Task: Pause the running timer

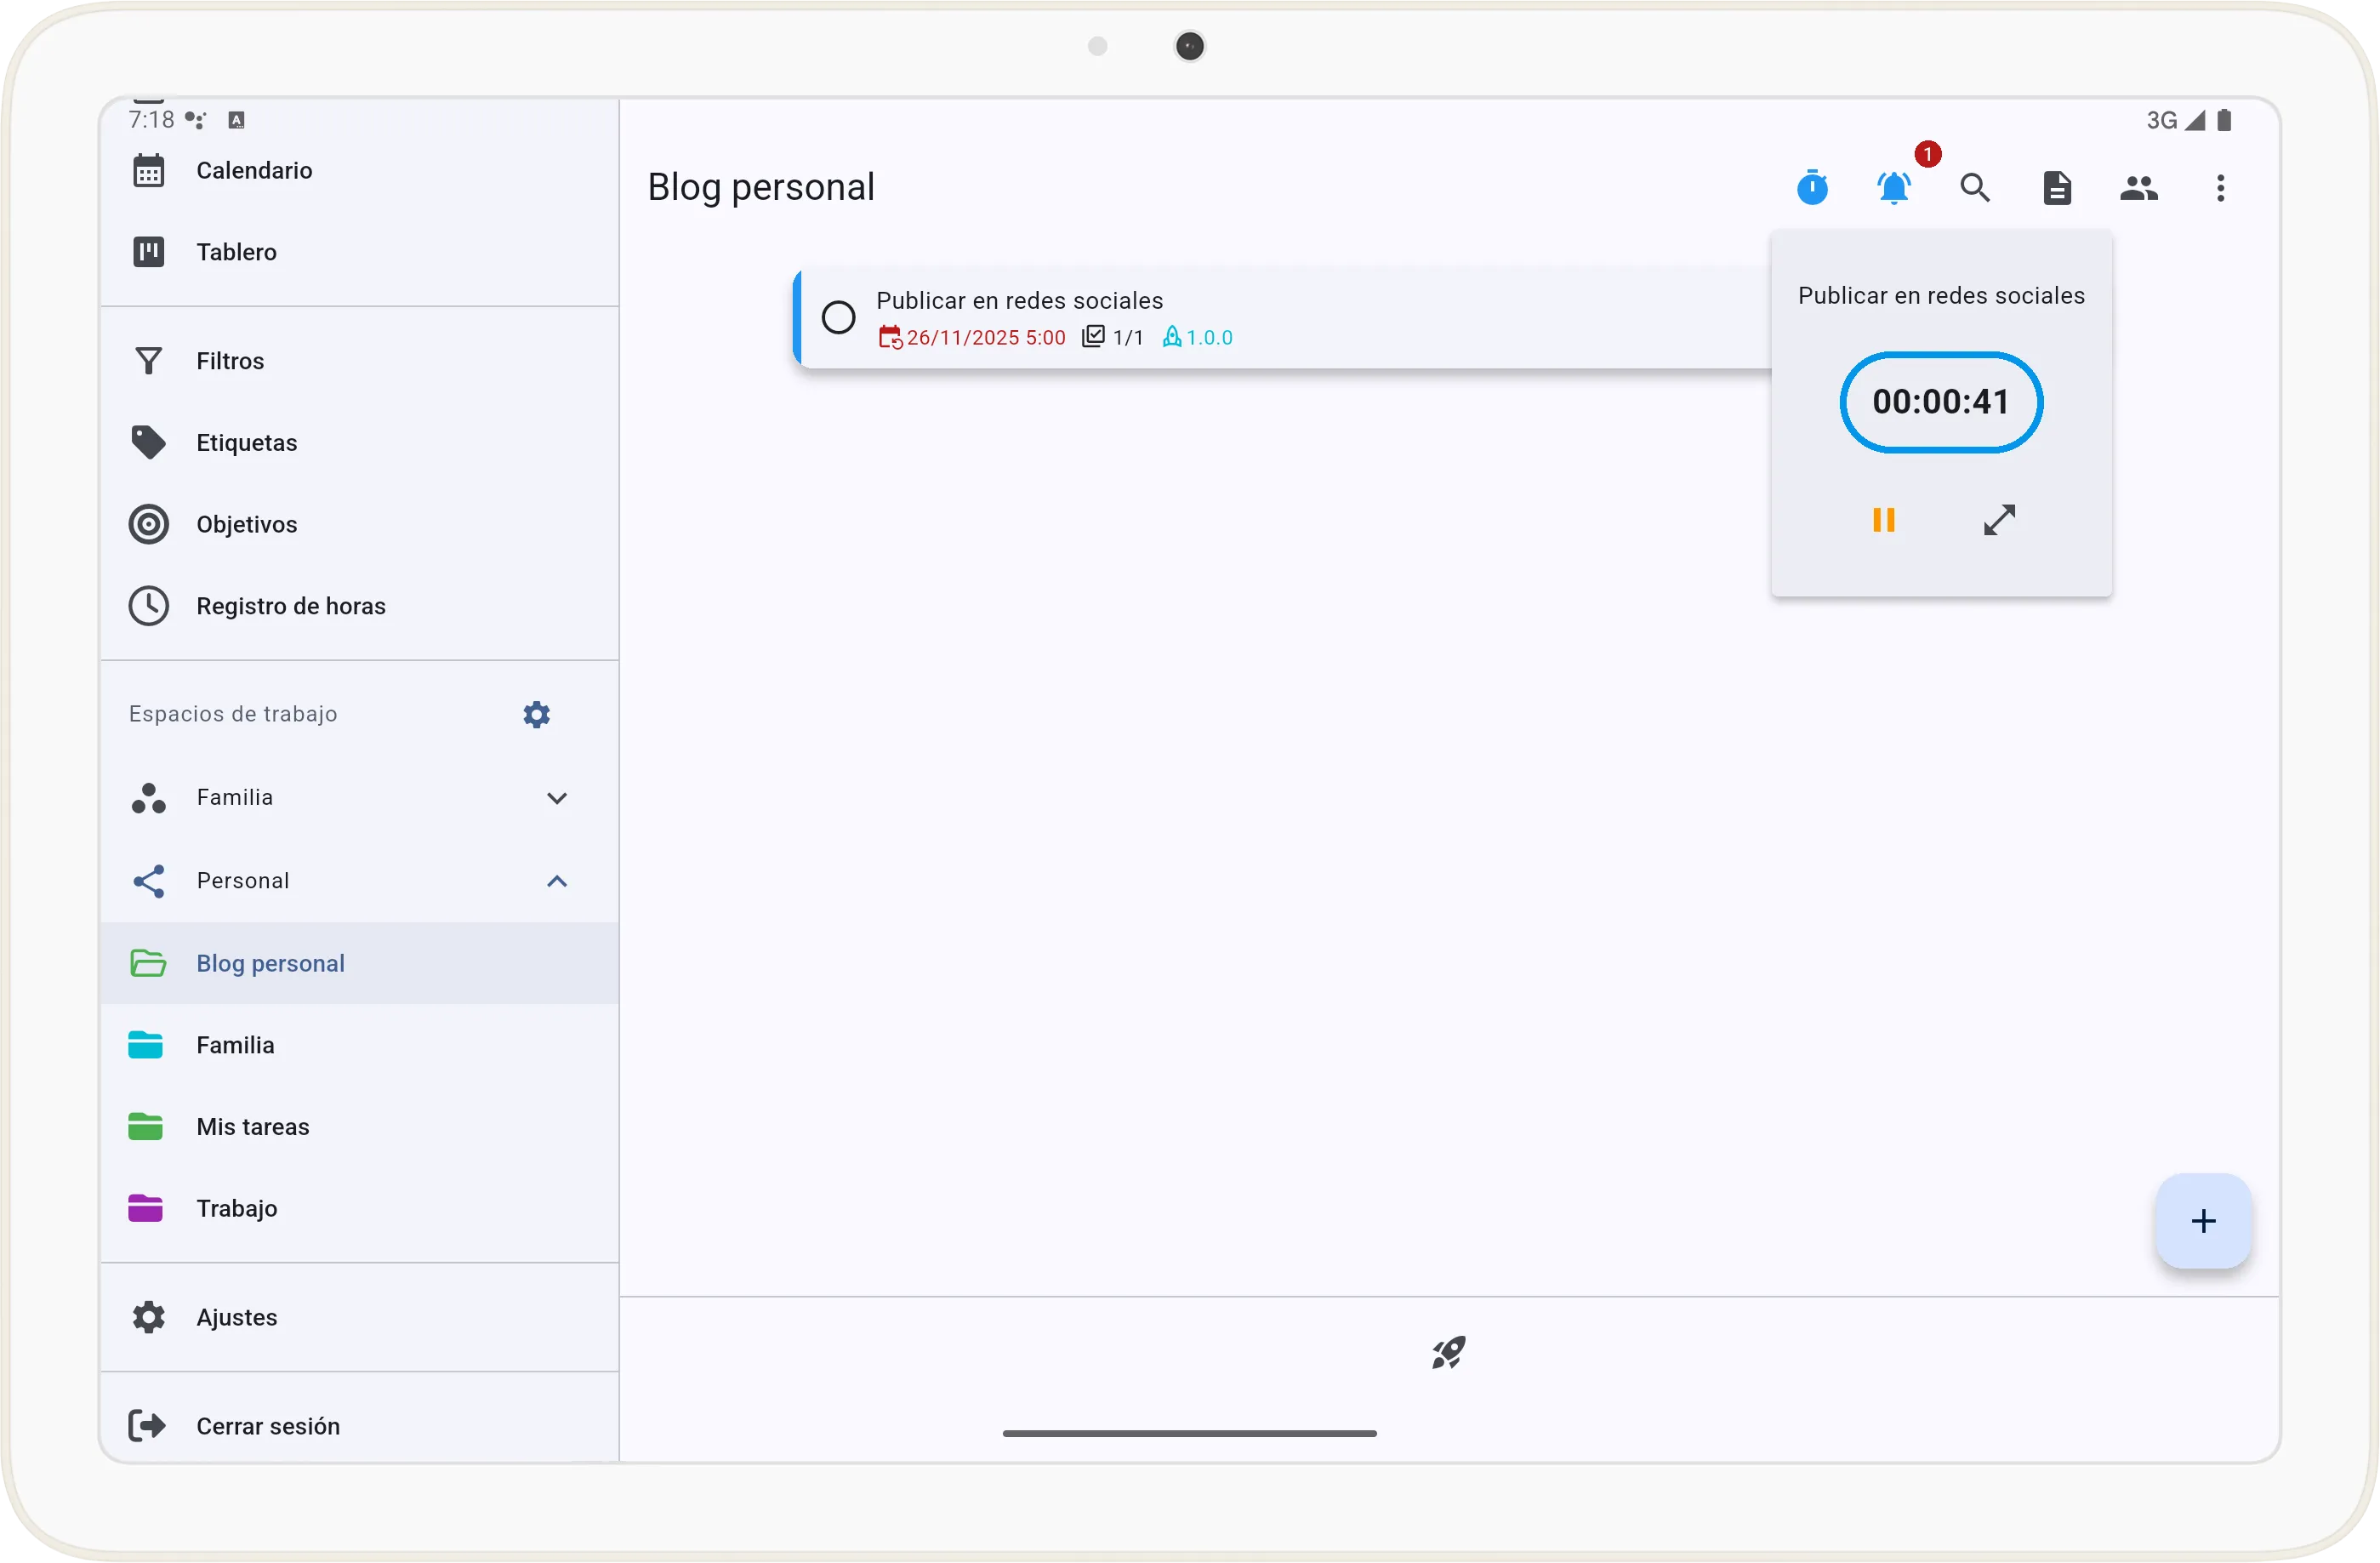Action: 1883,520
